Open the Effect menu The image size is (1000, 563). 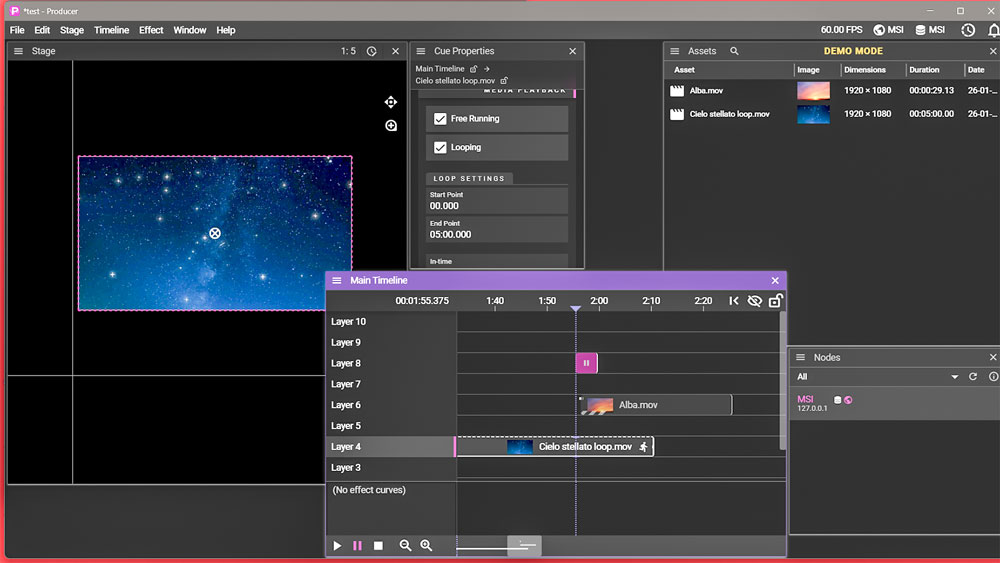click(x=151, y=30)
